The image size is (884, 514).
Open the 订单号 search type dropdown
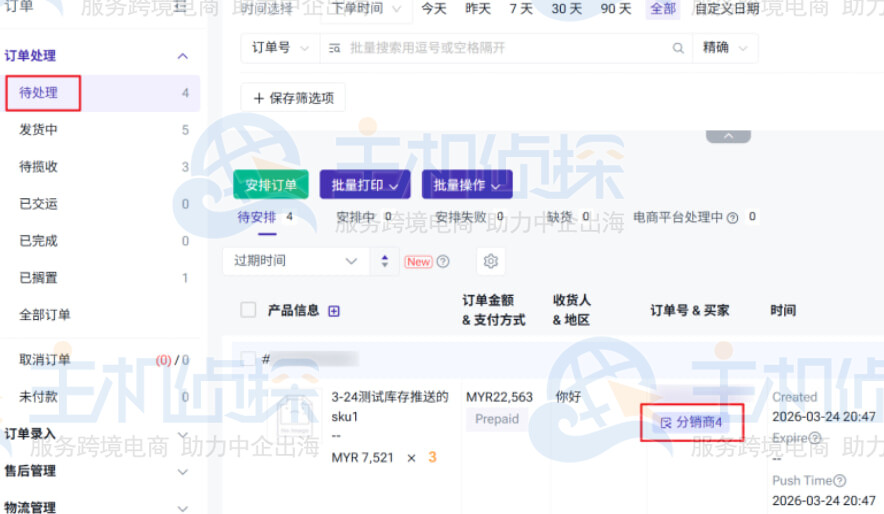click(280, 48)
